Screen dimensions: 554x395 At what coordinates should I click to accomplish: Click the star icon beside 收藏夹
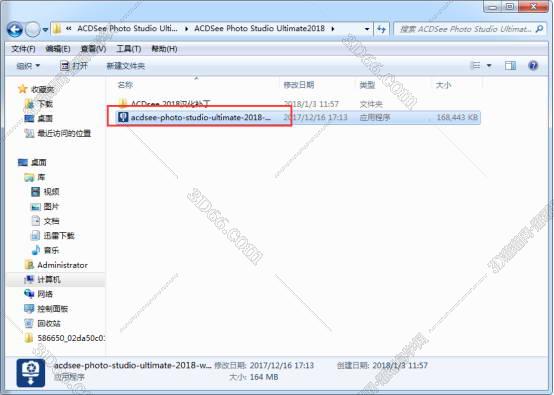[x=23, y=89]
